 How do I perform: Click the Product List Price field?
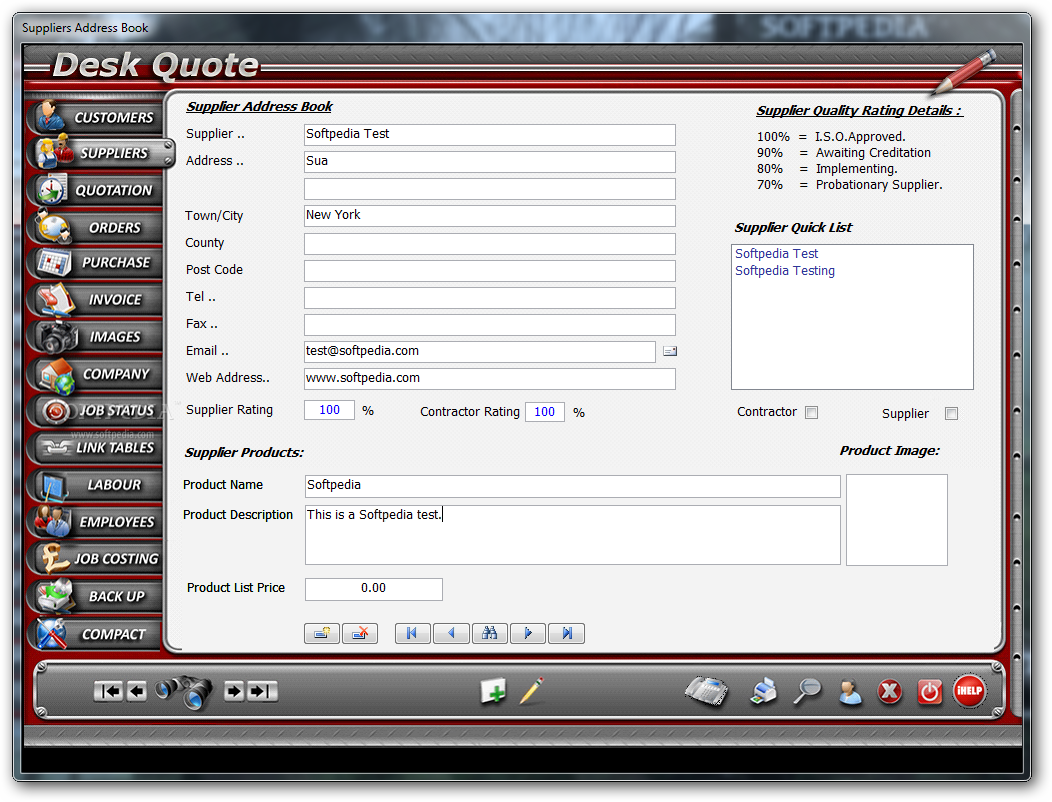click(x=374, y=589)
